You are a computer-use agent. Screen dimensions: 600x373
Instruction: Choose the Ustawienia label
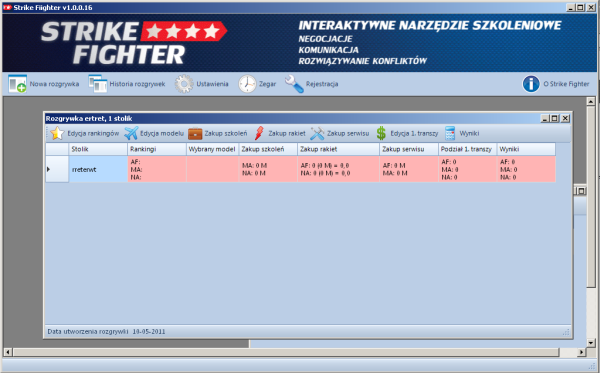pyautogui.click(x=212, y=84)
